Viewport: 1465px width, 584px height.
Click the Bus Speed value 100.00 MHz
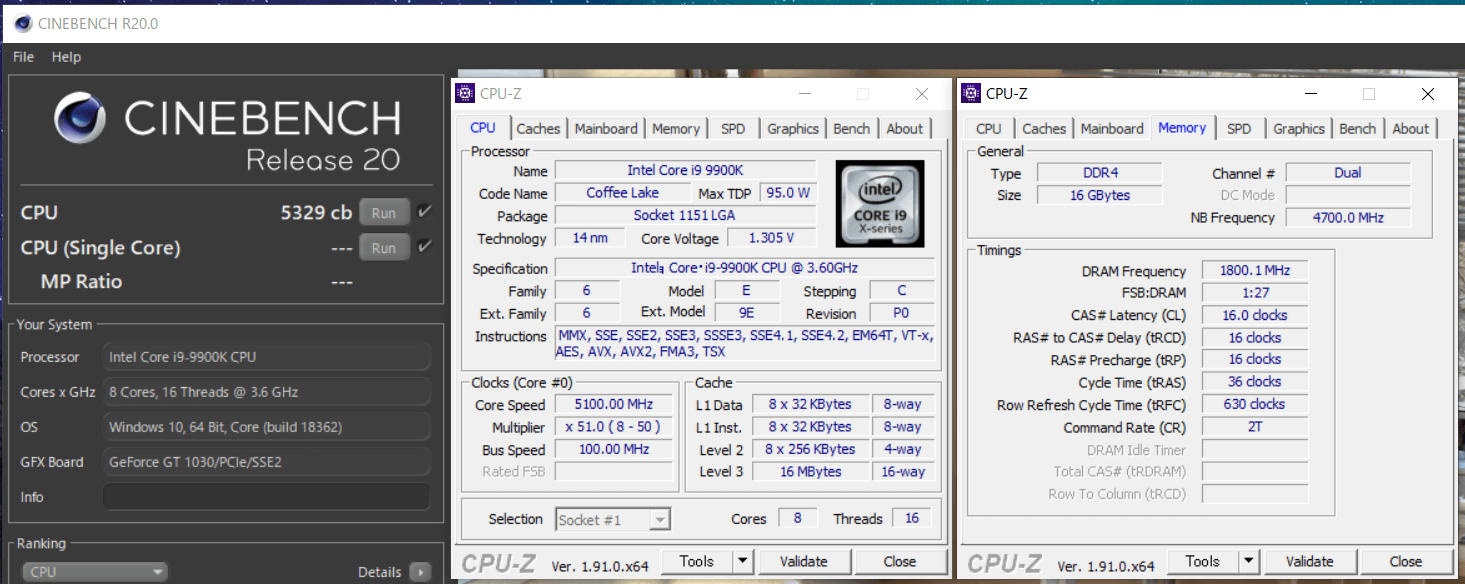[613, 449]
